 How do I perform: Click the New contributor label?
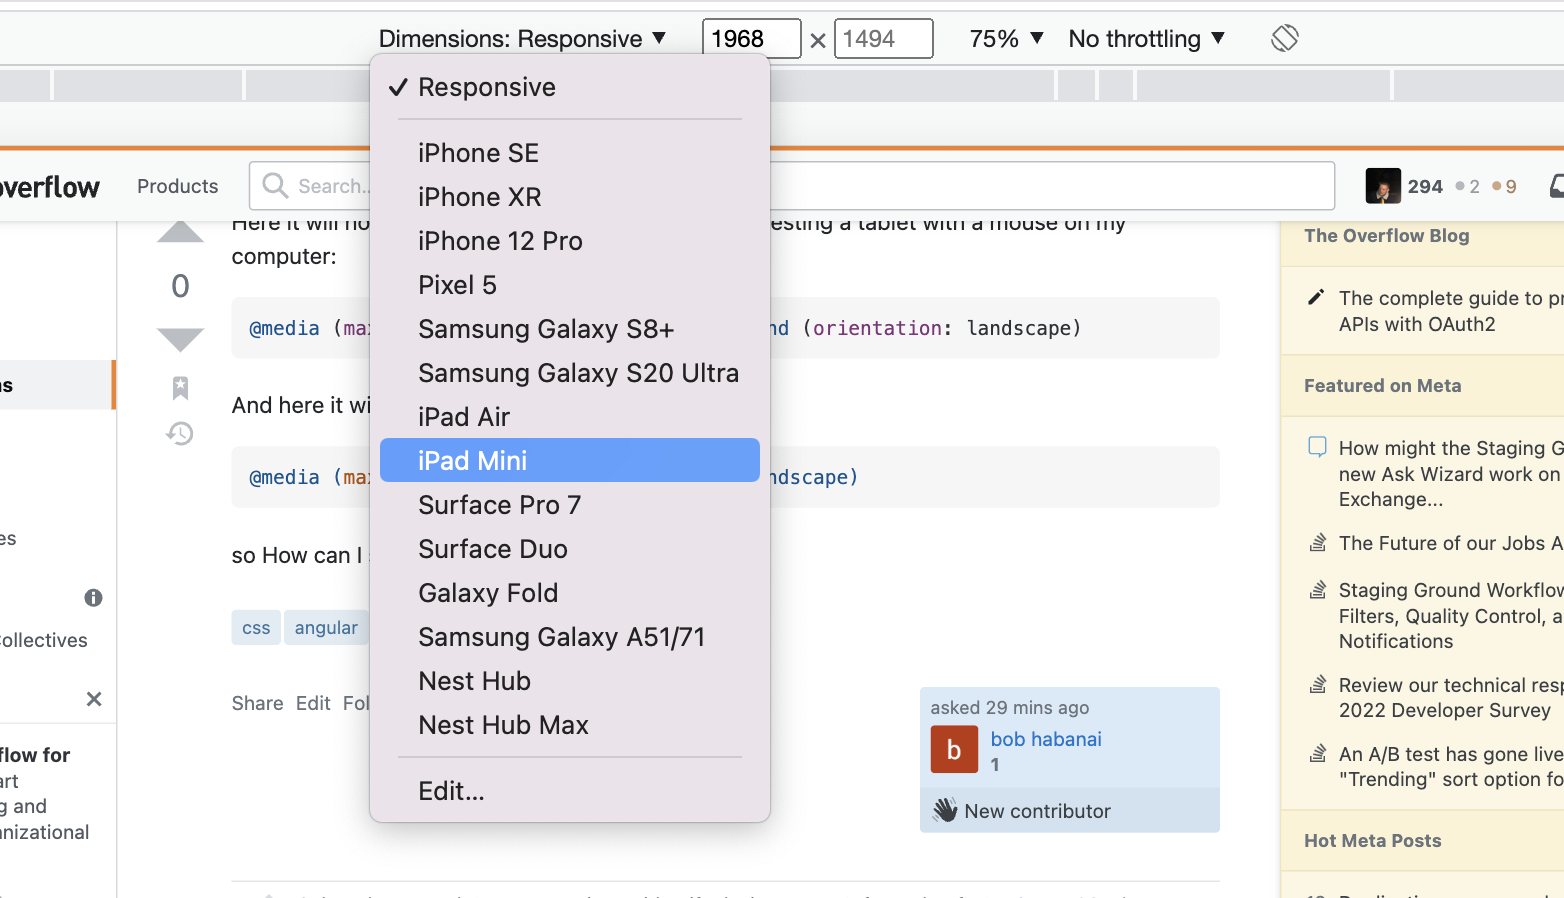1038,811
